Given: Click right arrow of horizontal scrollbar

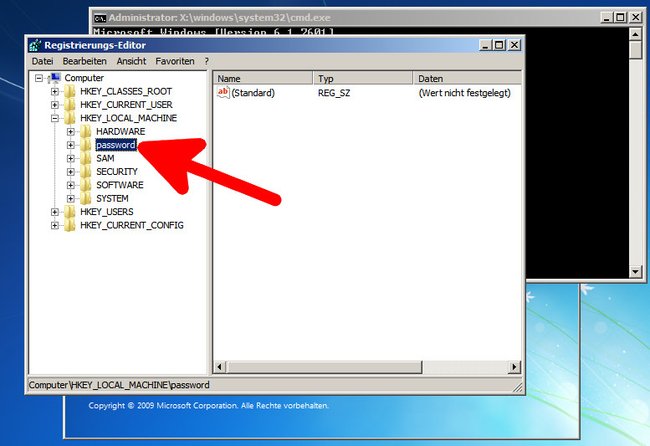Looking at the screenshot, I should (514, 367).
